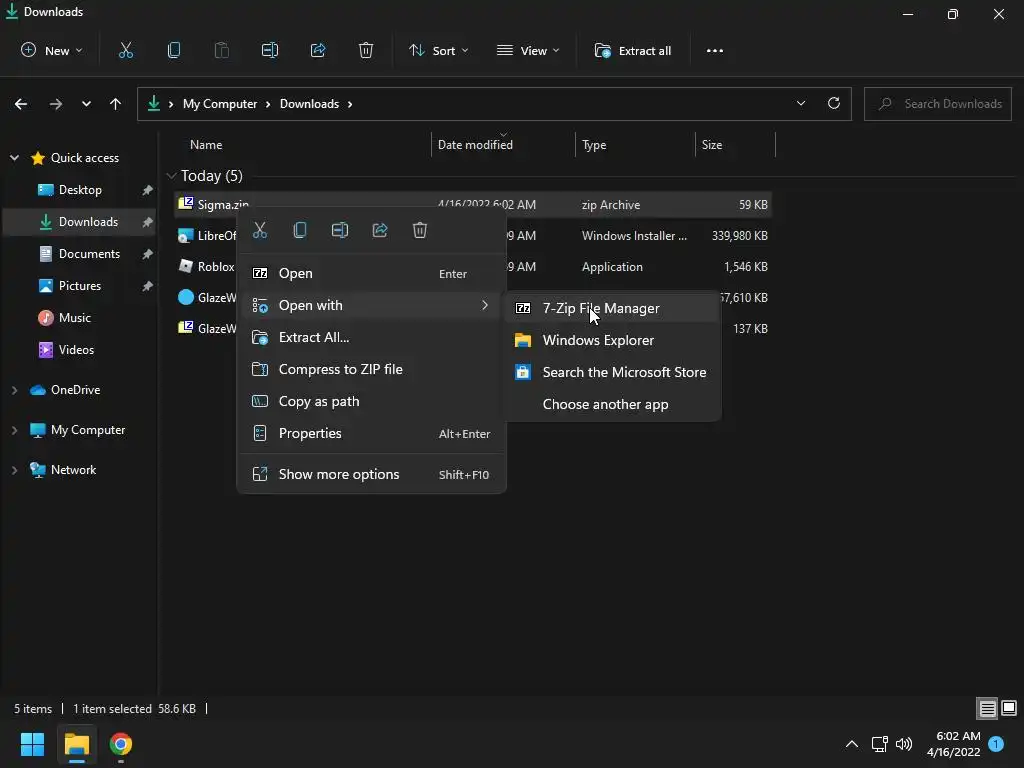Click the Cut icon in the top toolbar
This screenshot has width=1024, height=768.
[x=125, y=50]
